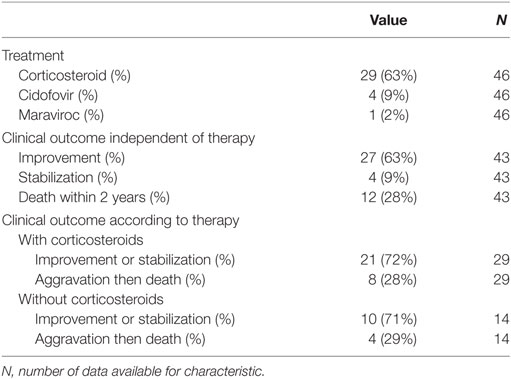
Task: Click the Maraviroc (%) row label
Action: (x=61, y=115)
